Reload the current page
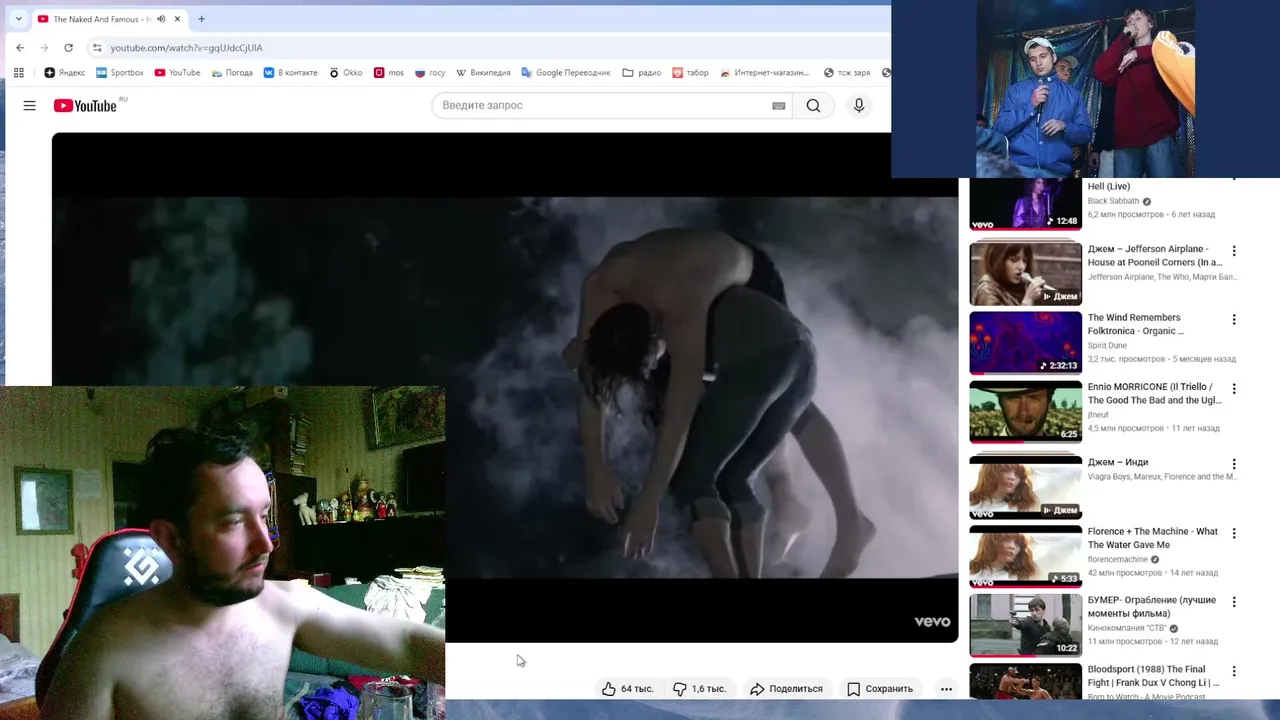The image size is (1280, 720). click(x=68, y=47)
